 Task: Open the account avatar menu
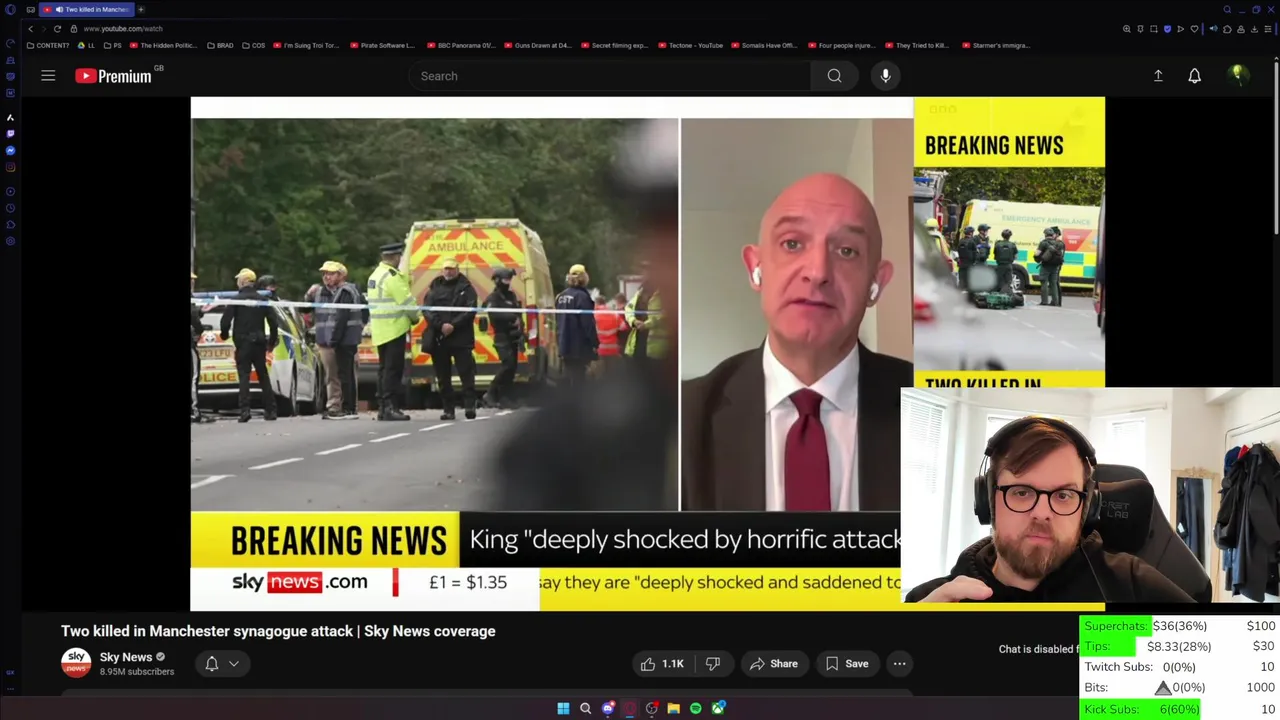pos(1238,75)
